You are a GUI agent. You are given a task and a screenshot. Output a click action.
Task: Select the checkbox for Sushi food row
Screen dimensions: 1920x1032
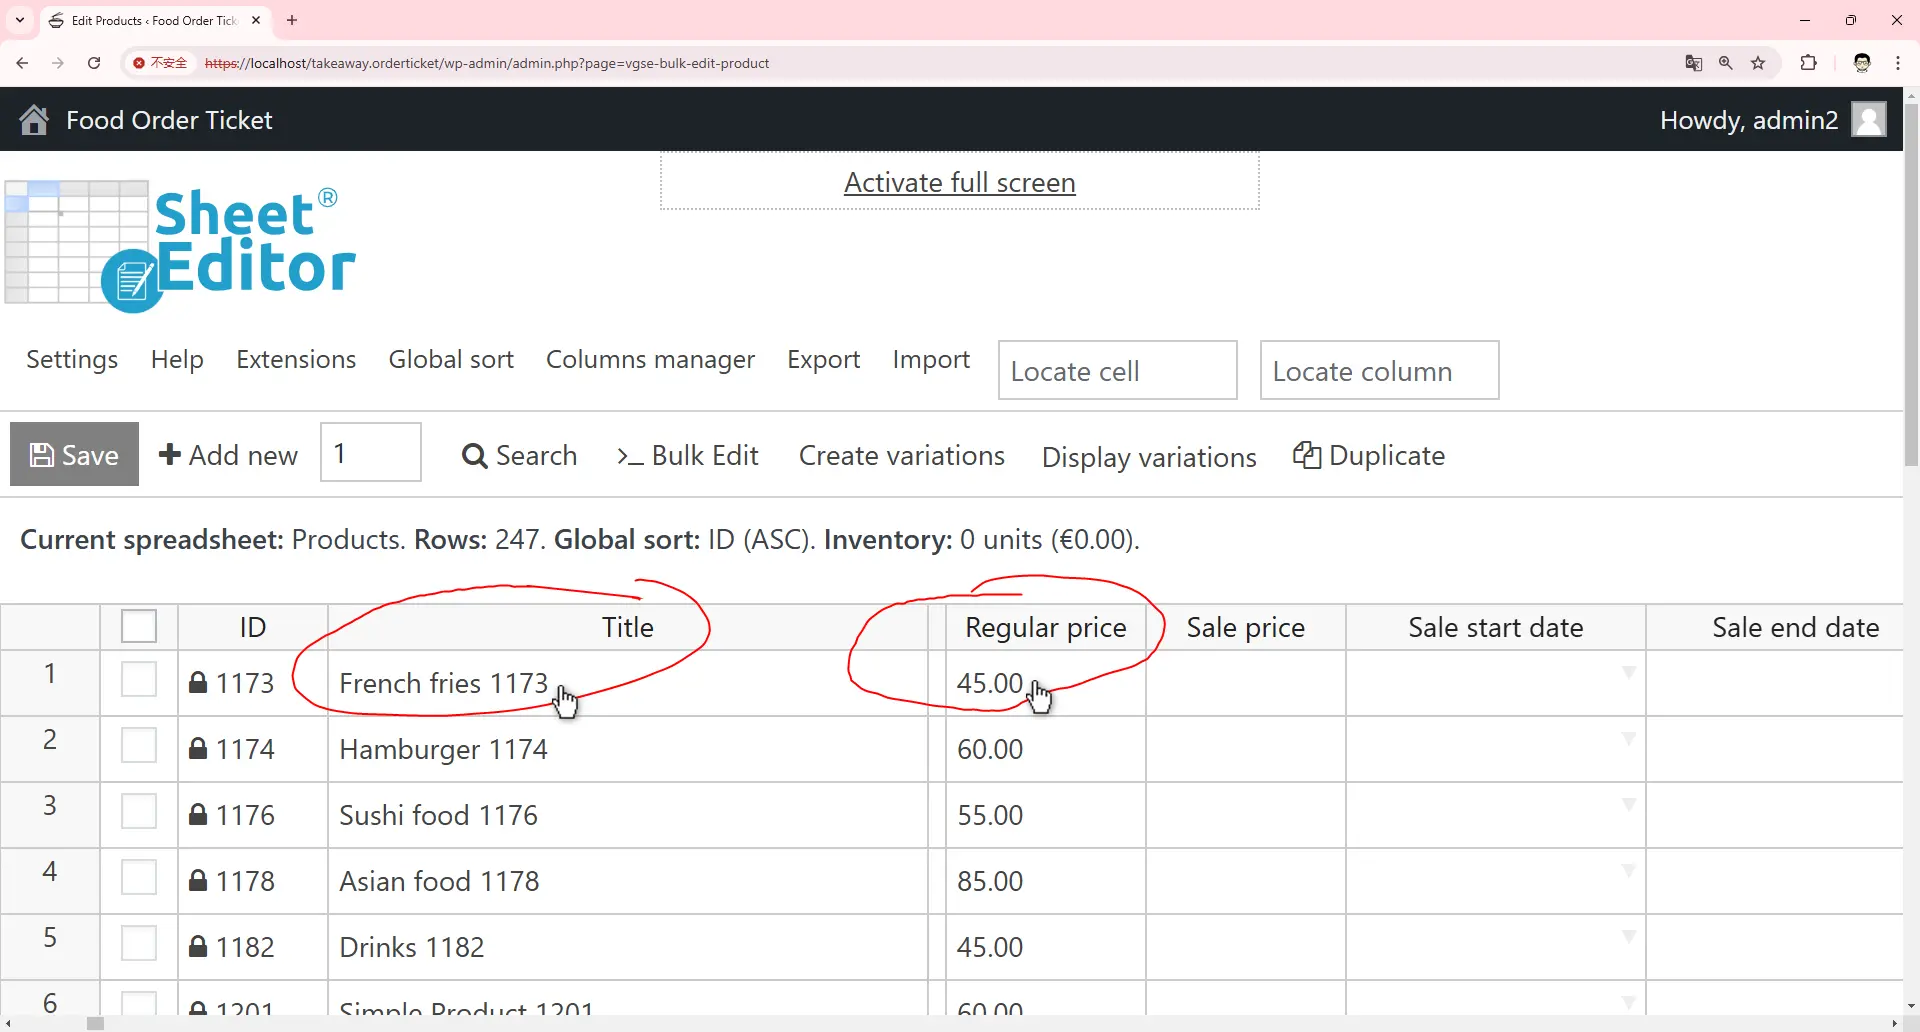coord(139,812)
